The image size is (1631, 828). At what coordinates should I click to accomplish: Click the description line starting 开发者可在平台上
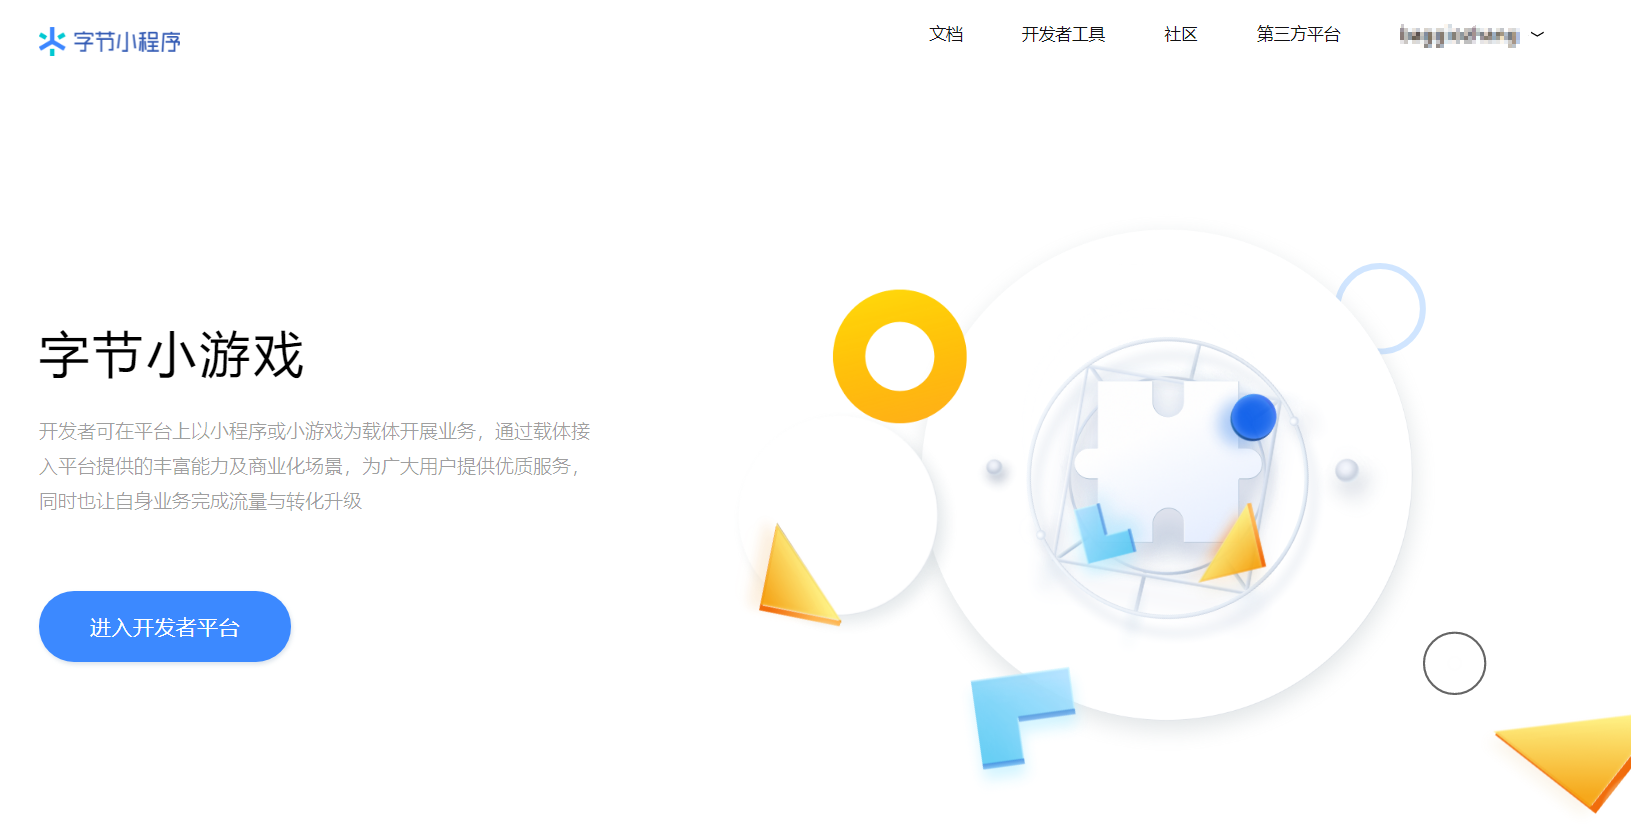tap(315, 431)
